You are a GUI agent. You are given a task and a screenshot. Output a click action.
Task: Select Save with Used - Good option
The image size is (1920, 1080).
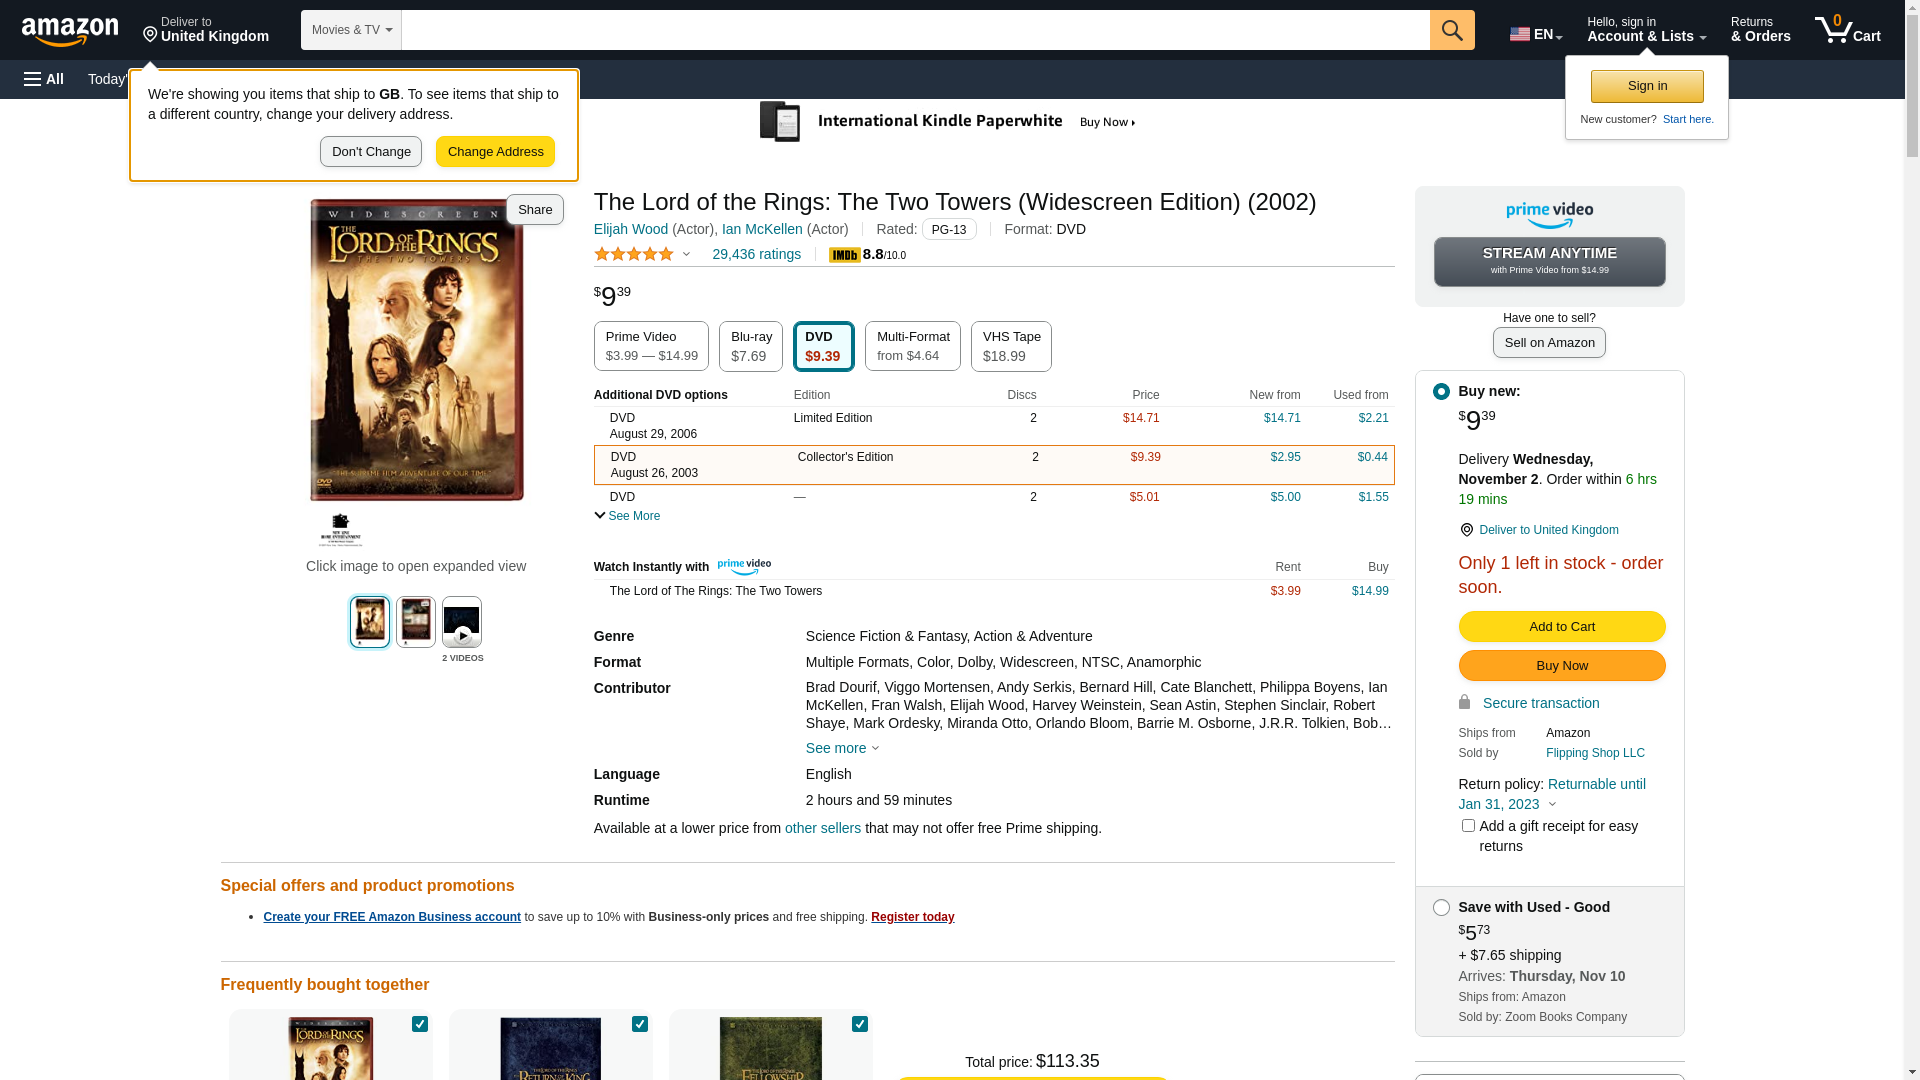pyautogui.click(x=1441, y=908)
